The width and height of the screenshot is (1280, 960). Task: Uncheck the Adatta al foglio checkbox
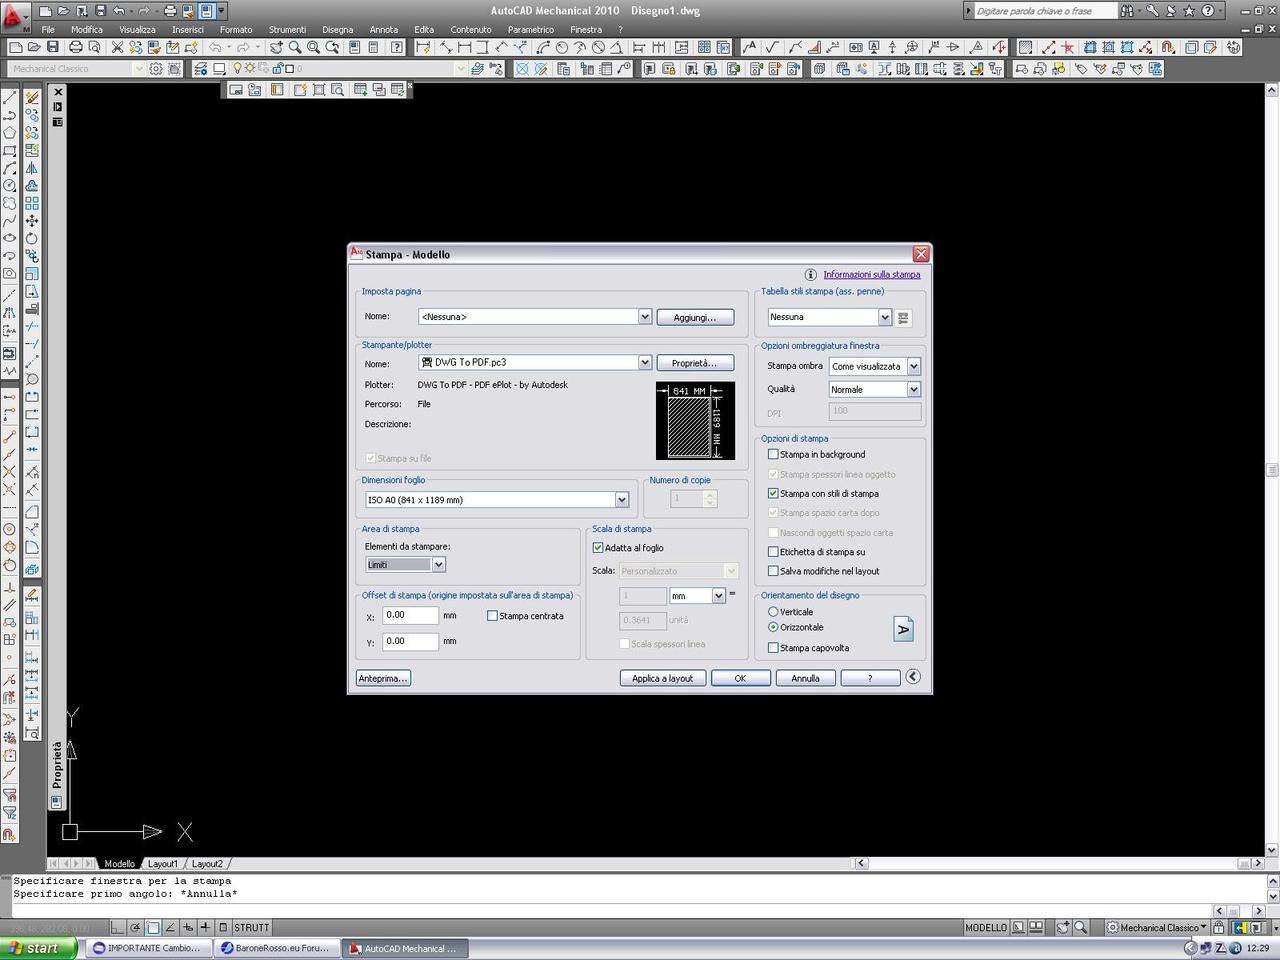[x=598, y=548]
